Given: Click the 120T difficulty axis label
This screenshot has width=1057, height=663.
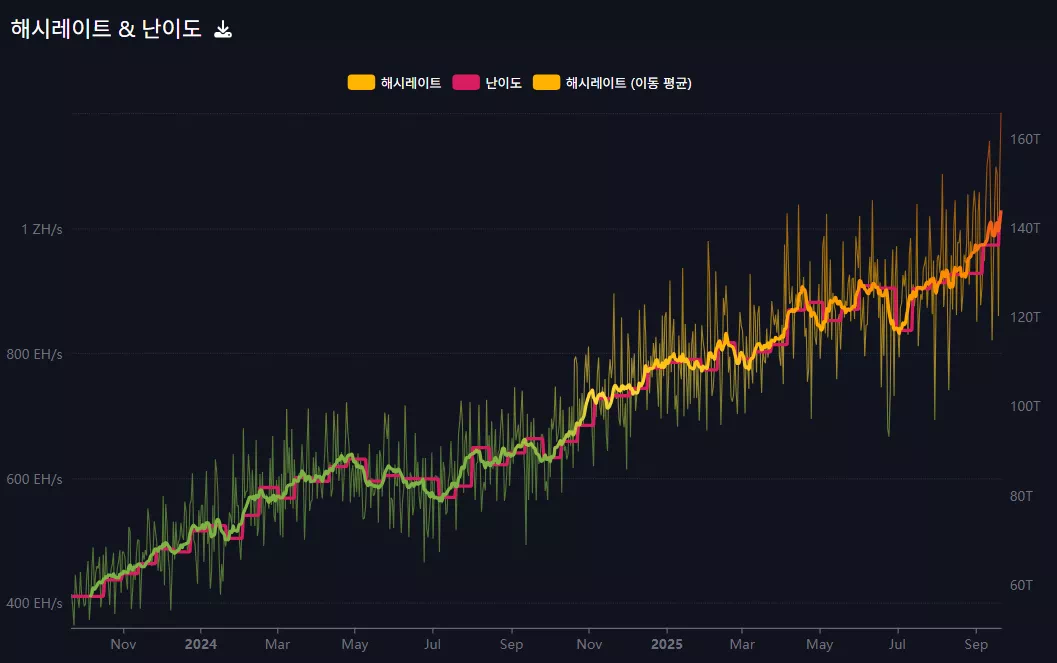Looking at the screenshot, I should (x=1024, y=317).
